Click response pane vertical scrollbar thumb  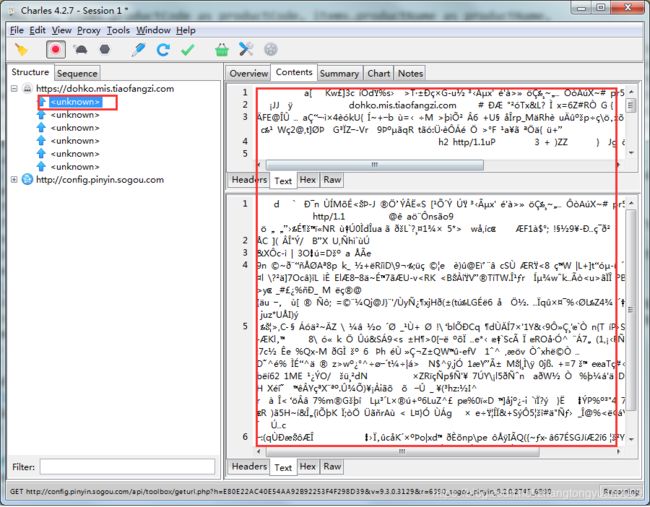[631, 310]
